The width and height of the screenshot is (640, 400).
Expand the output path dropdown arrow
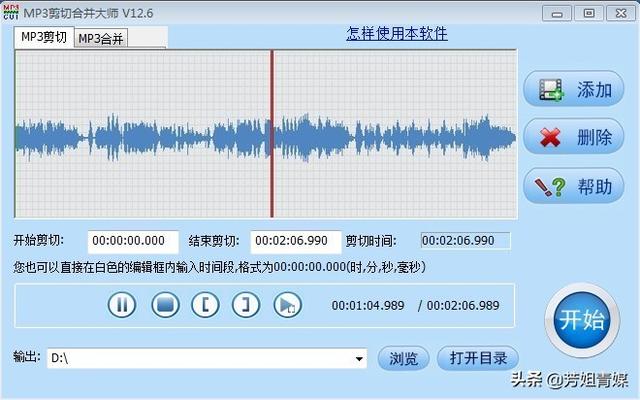[x=359, y=359]
